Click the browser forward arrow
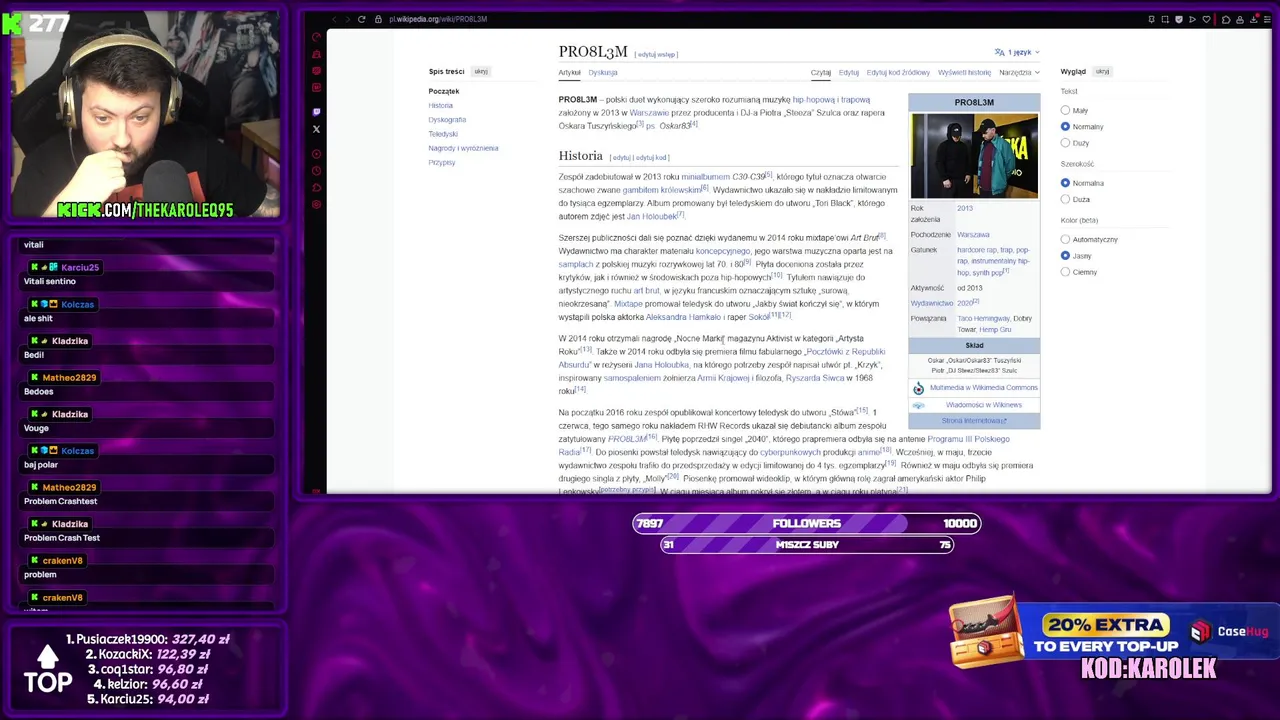 click(347, 19)
